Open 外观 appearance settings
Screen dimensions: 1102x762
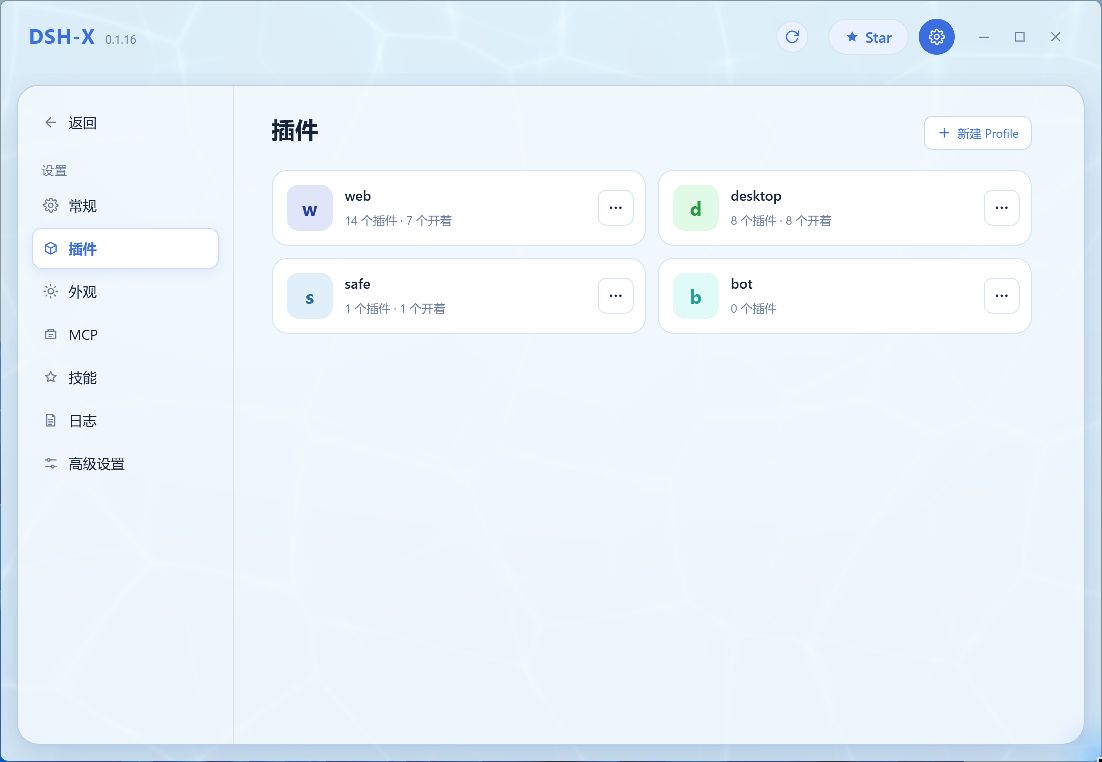[x=126, y=292]
